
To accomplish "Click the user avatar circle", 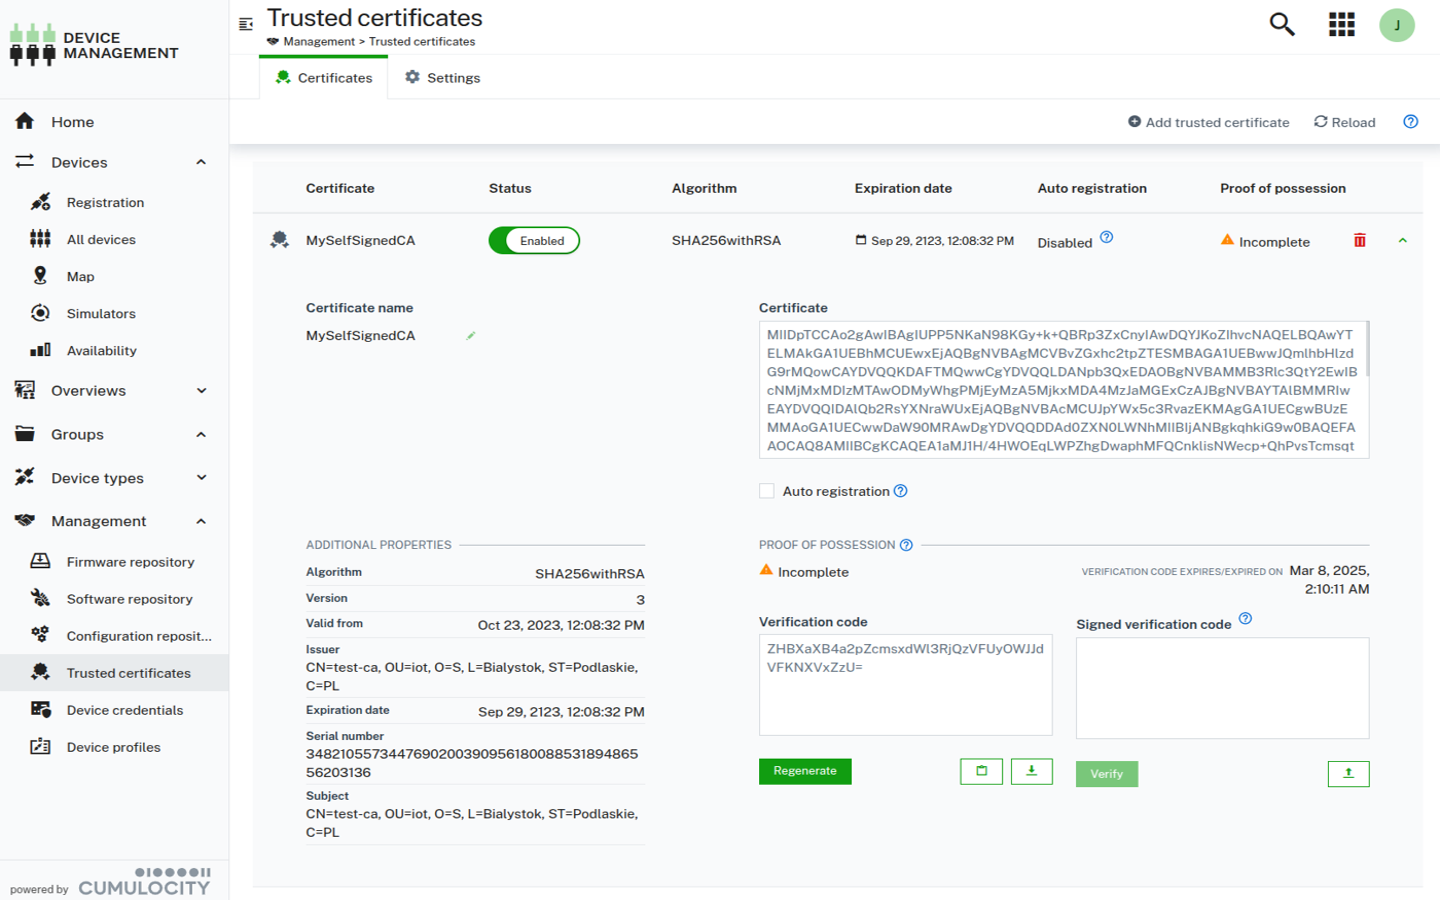I will click(x=1397, y=24).
